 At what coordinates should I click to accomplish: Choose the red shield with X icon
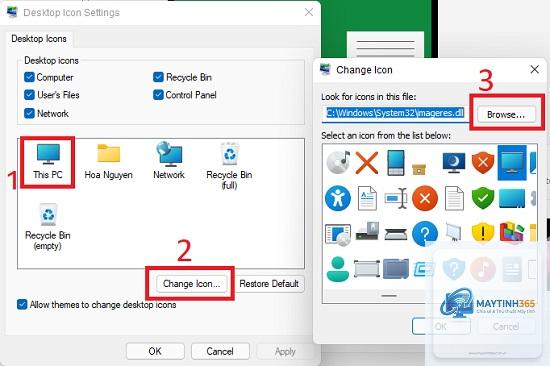click(x=483, y=163)
